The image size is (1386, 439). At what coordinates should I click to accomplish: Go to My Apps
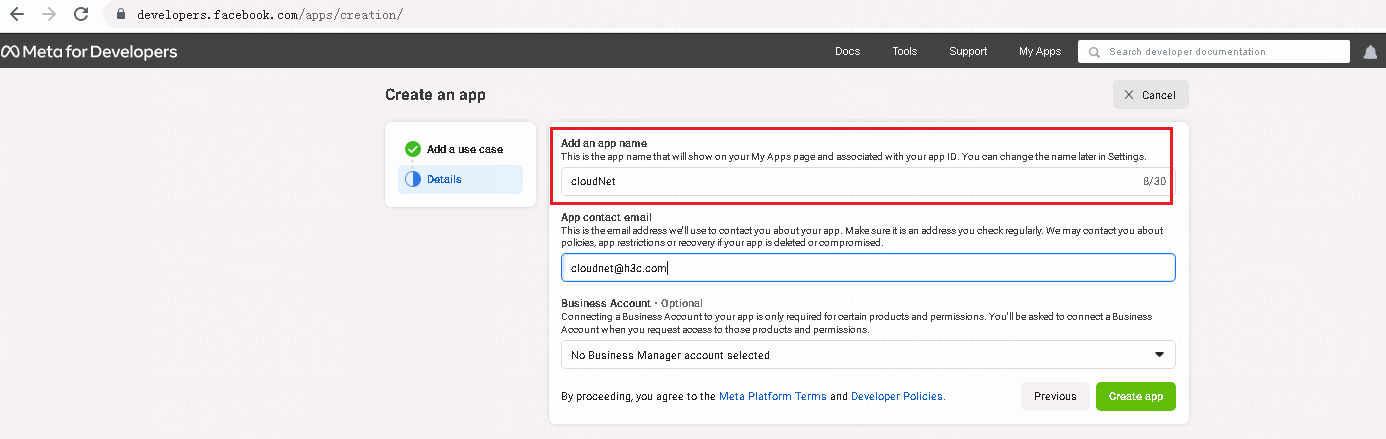tap(1040, 52)
